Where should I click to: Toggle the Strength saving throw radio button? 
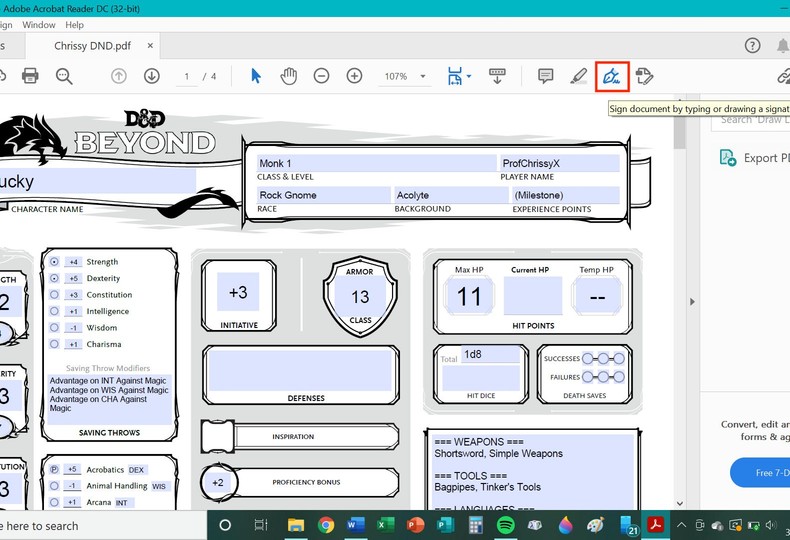click(x=54, y=262)
